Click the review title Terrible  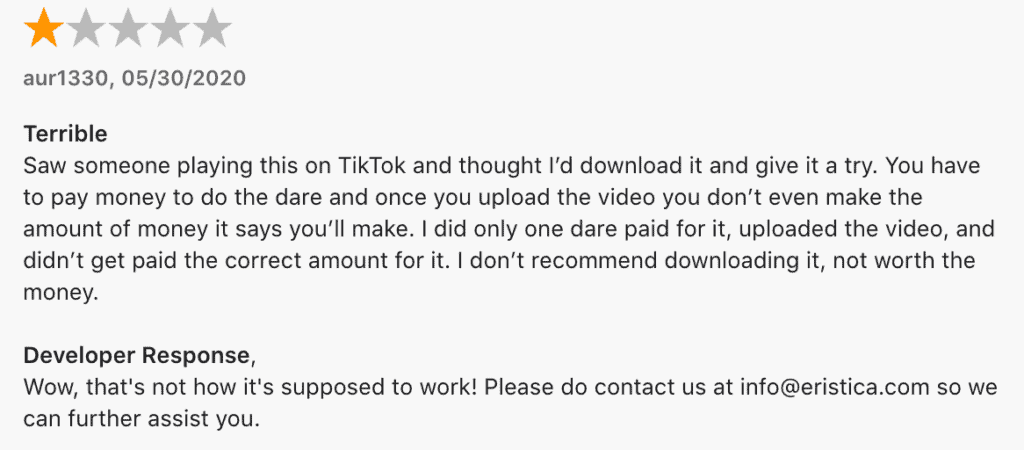pyautogui.click(x=65, y=135)
